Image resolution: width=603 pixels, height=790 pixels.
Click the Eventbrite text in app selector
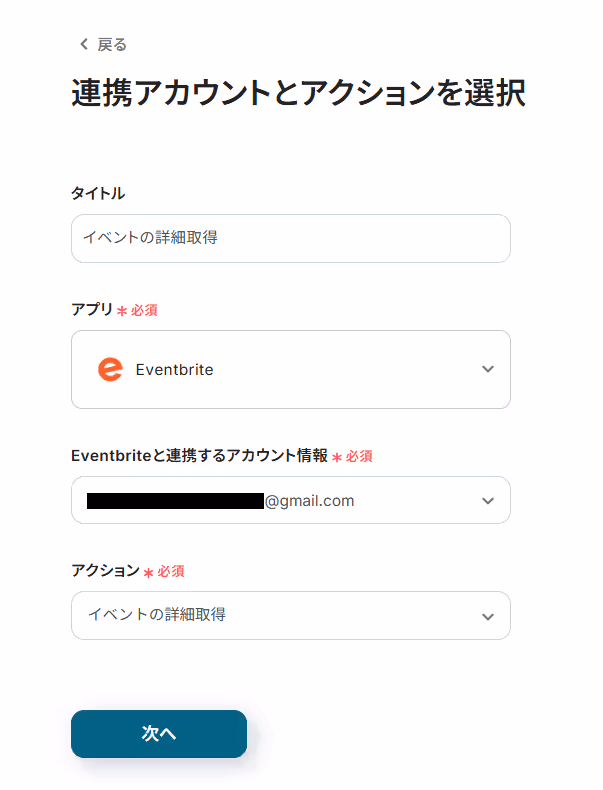174,370
